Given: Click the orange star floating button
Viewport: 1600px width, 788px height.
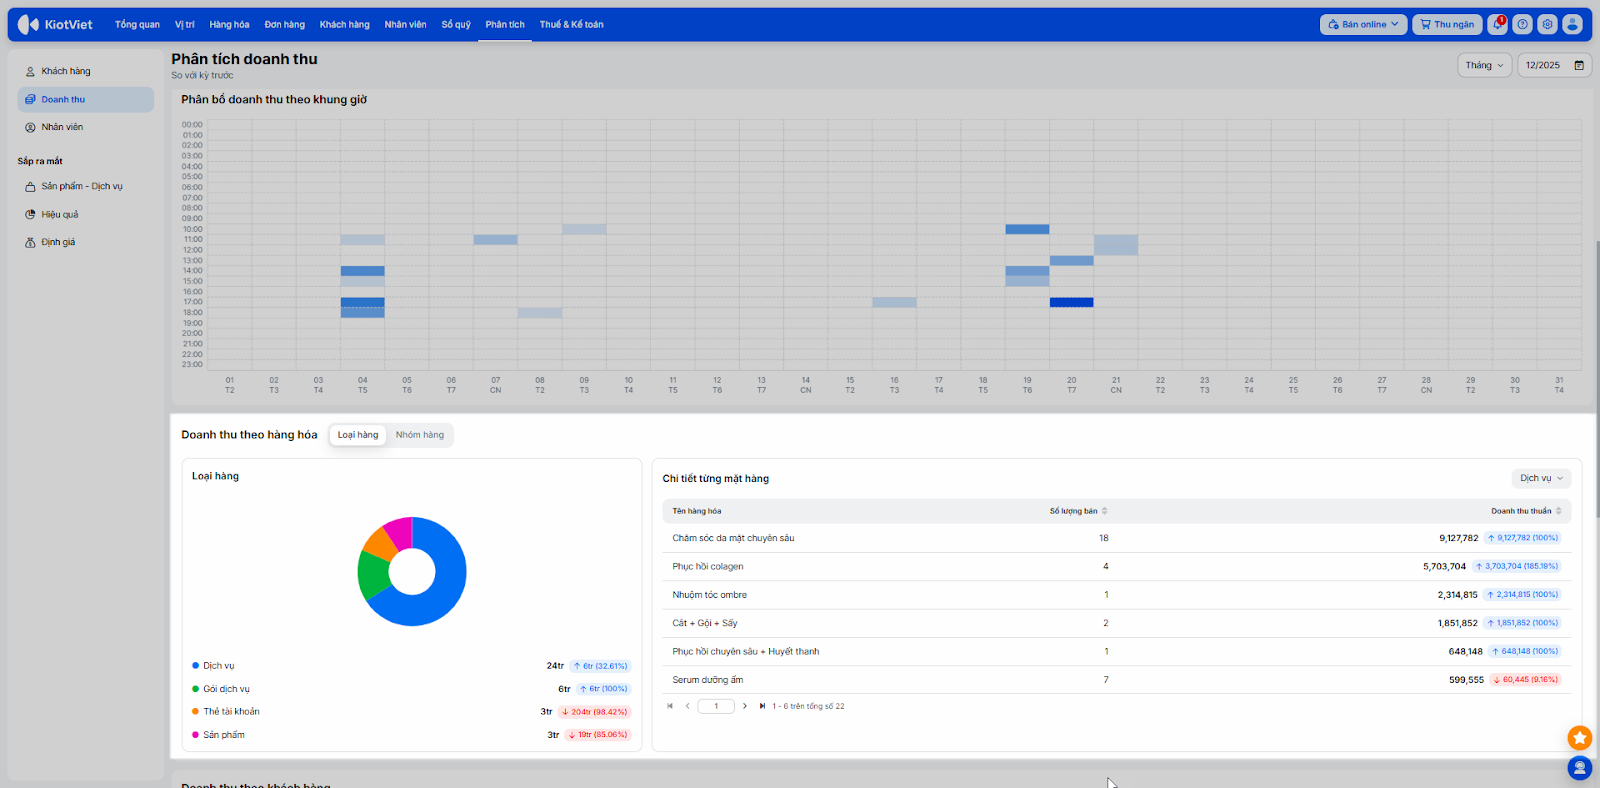Looking at the screenshot, I should [1579, 738].
